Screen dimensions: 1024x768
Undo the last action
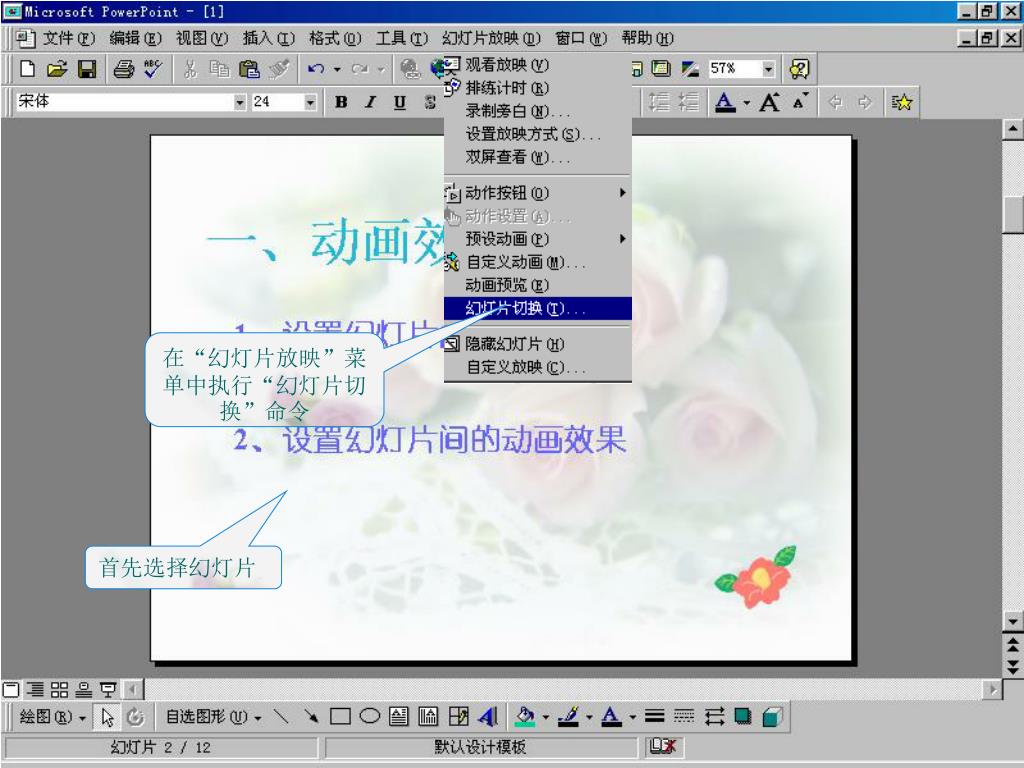coord(316,69)
